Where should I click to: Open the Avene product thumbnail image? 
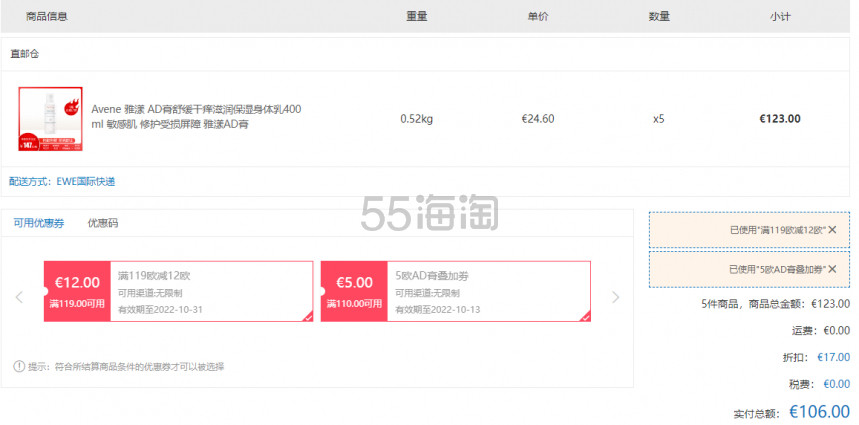point(50,119)
